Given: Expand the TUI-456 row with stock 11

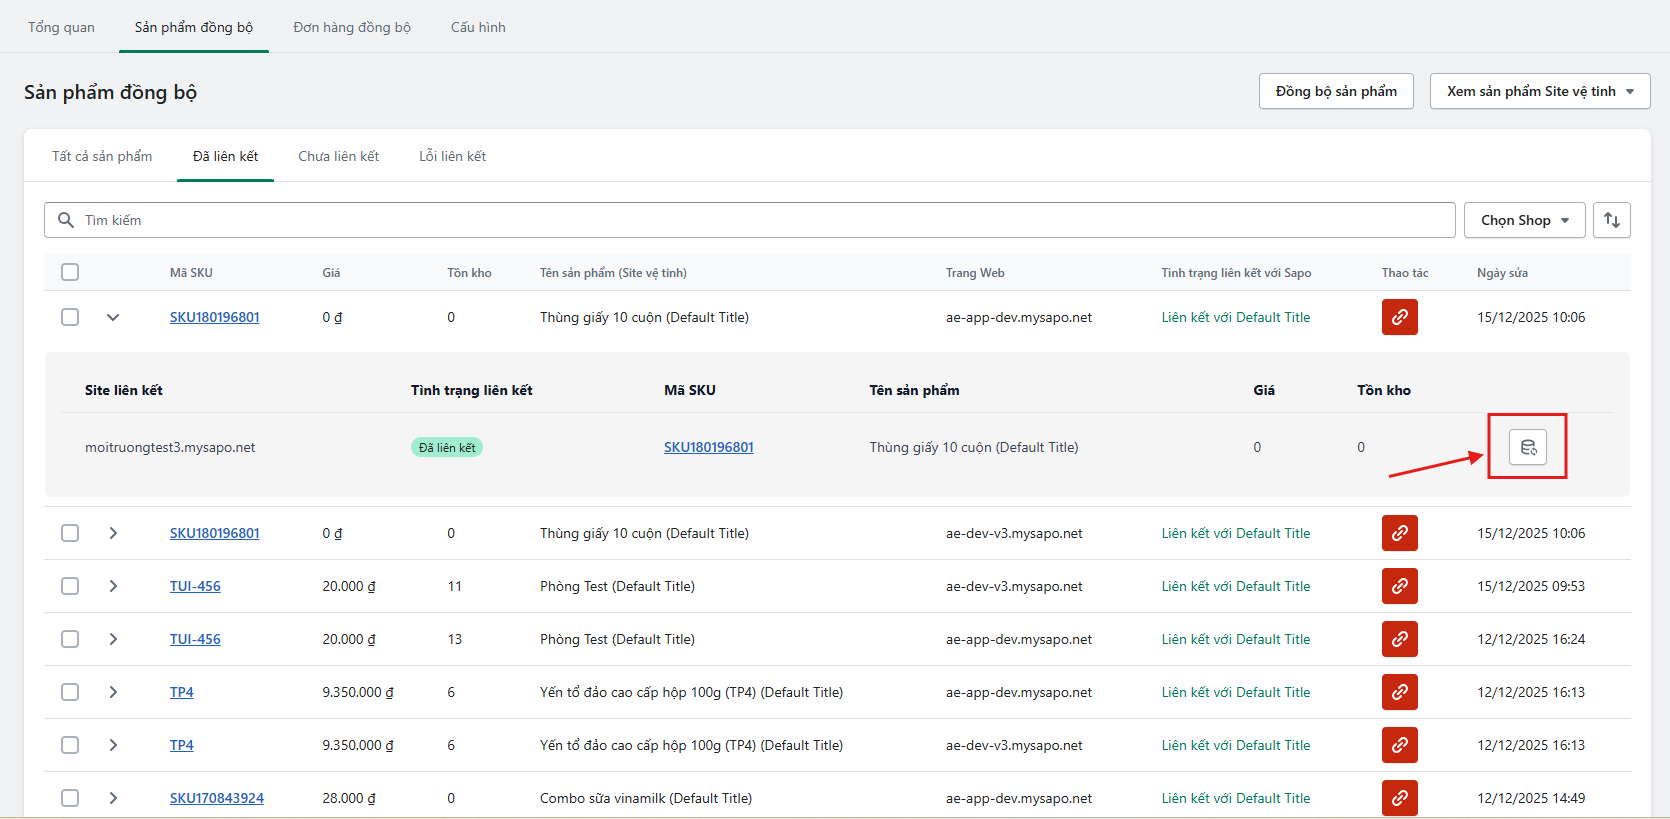Looking at the screenshot, I should [113, 586].
